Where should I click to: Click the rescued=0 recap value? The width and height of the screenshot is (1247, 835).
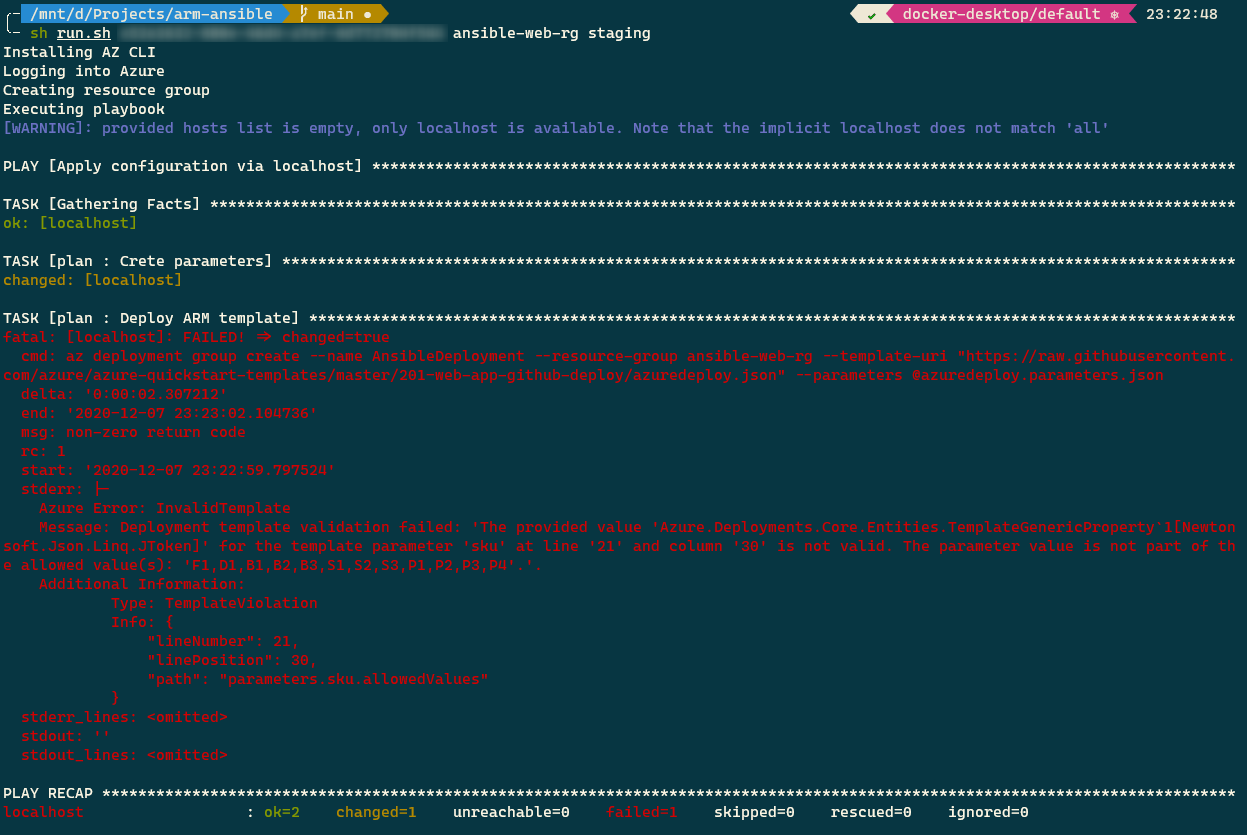tap(871, 812)
